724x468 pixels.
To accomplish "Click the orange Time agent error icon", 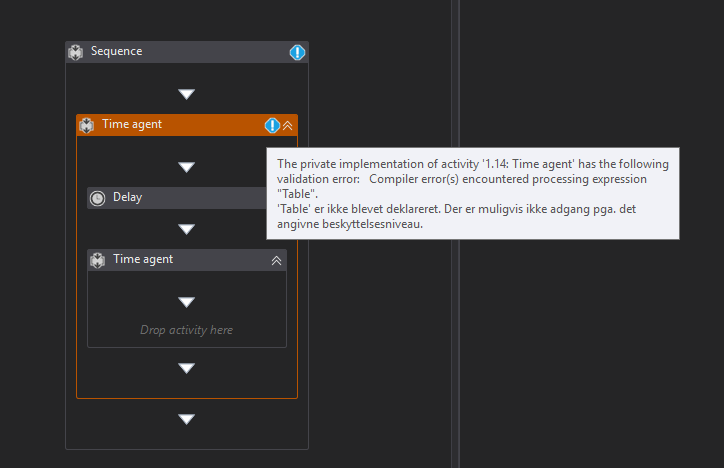I will (272, 125).
